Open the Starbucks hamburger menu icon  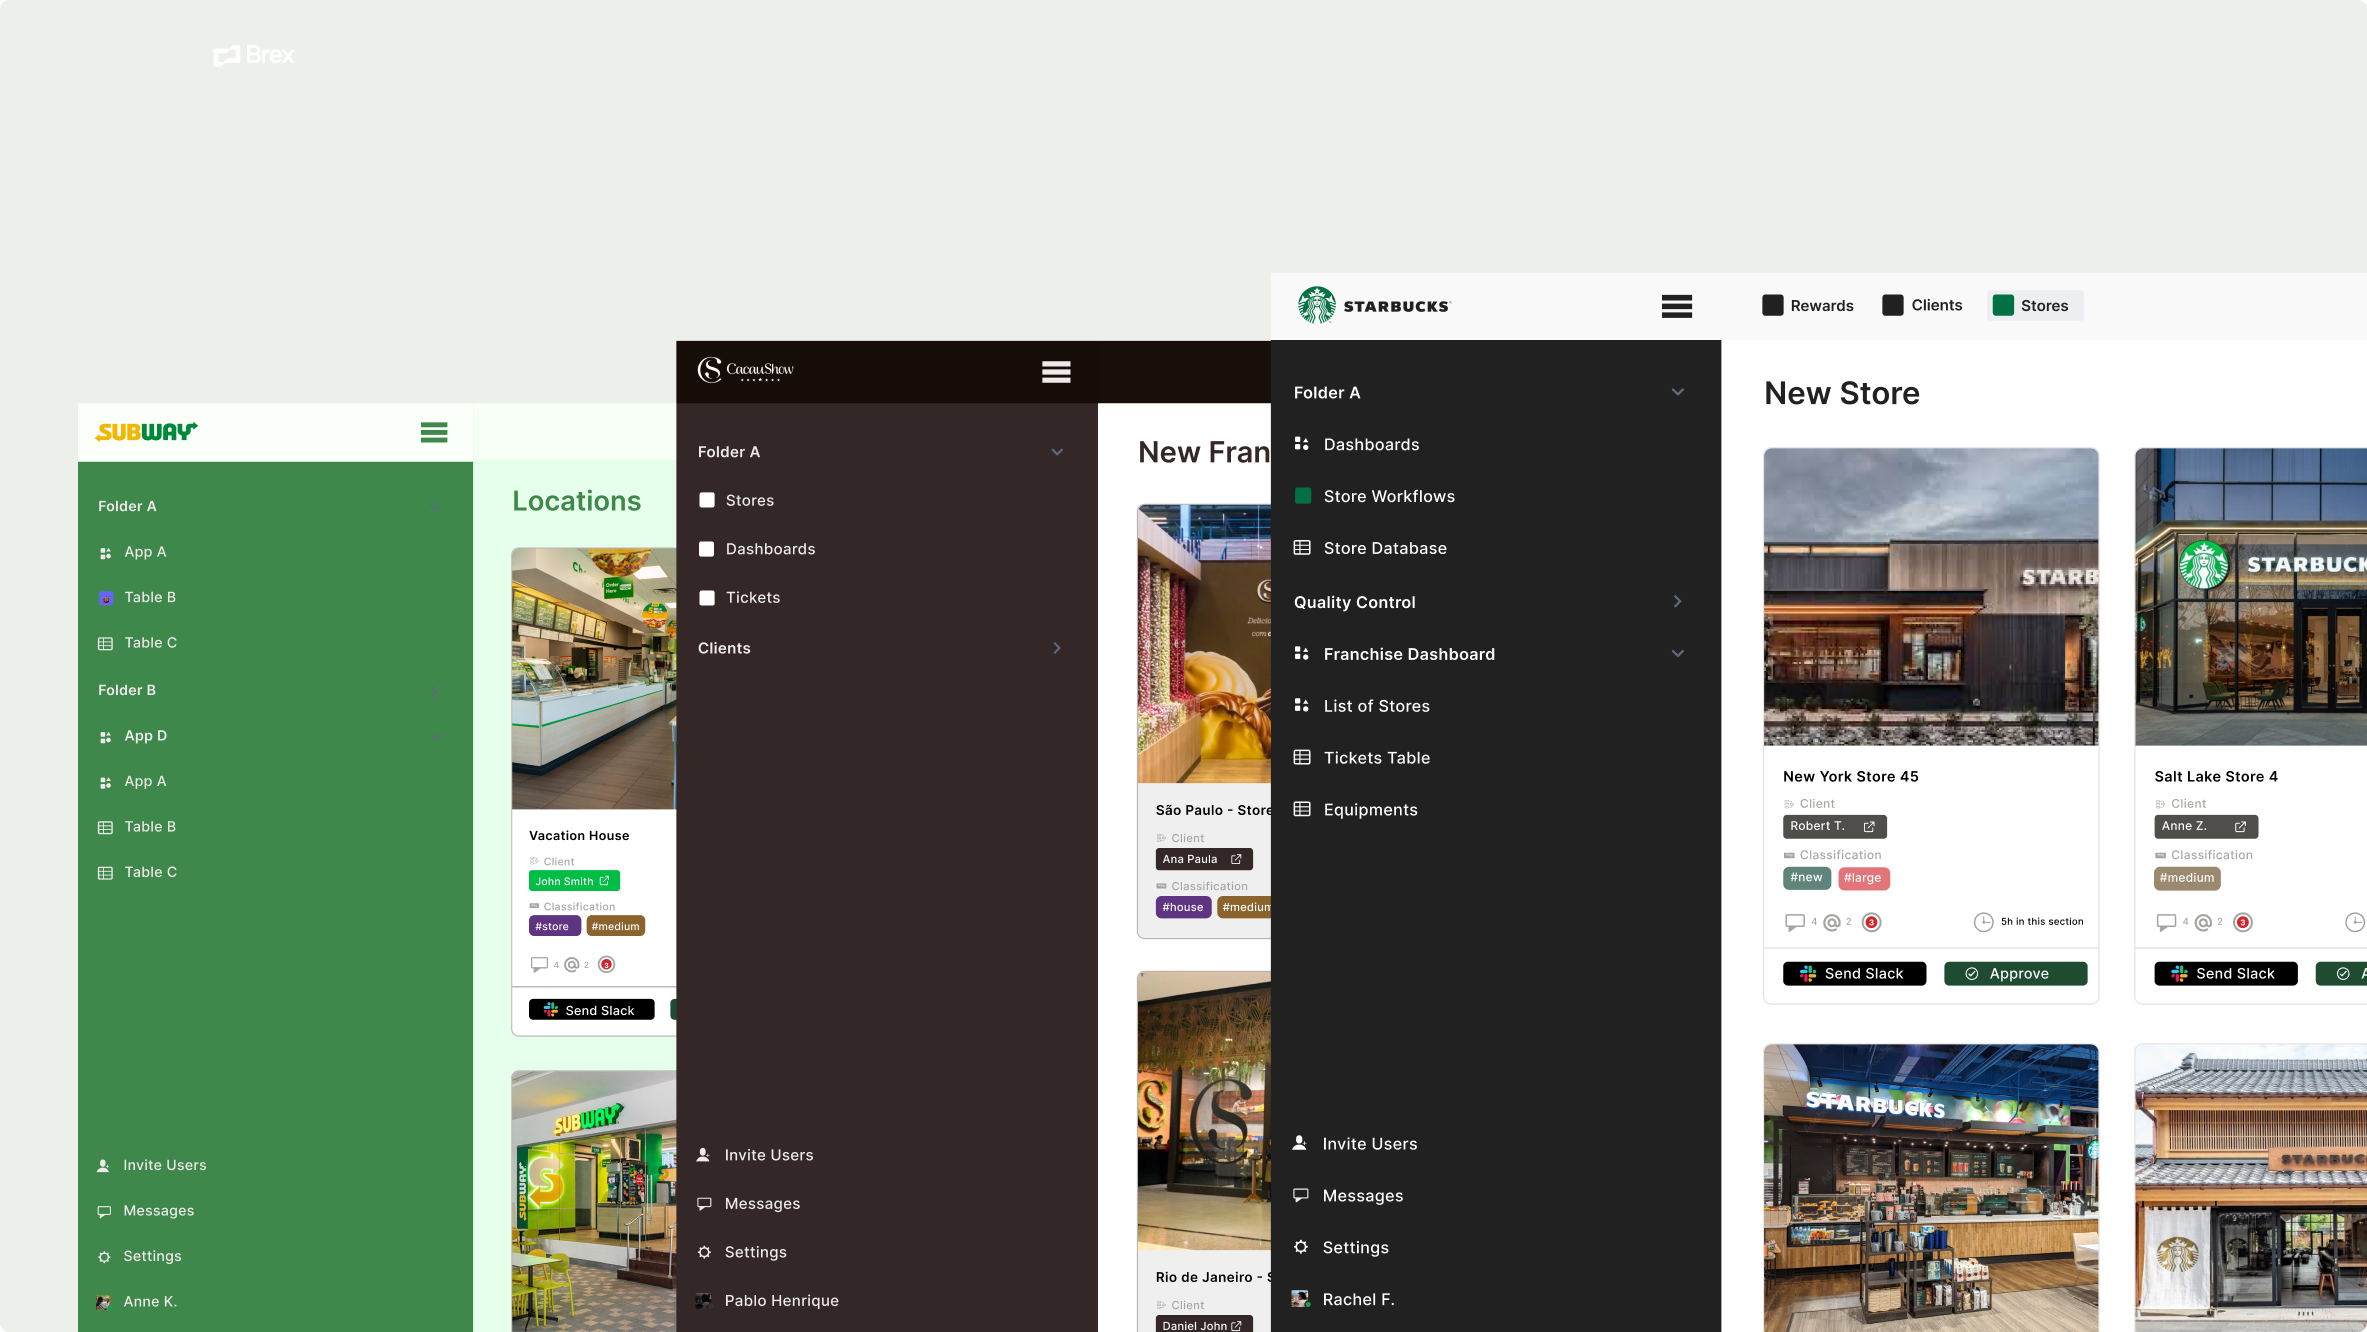click(x=1676, y=306)
